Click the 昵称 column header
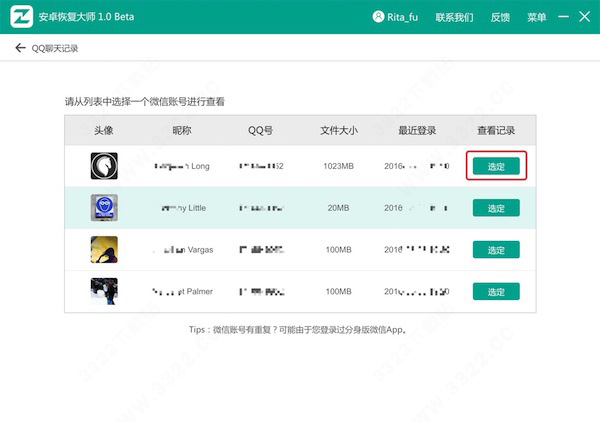Viewport: 600px width, 422px height. pyautogui.click(x=182, y=130)
